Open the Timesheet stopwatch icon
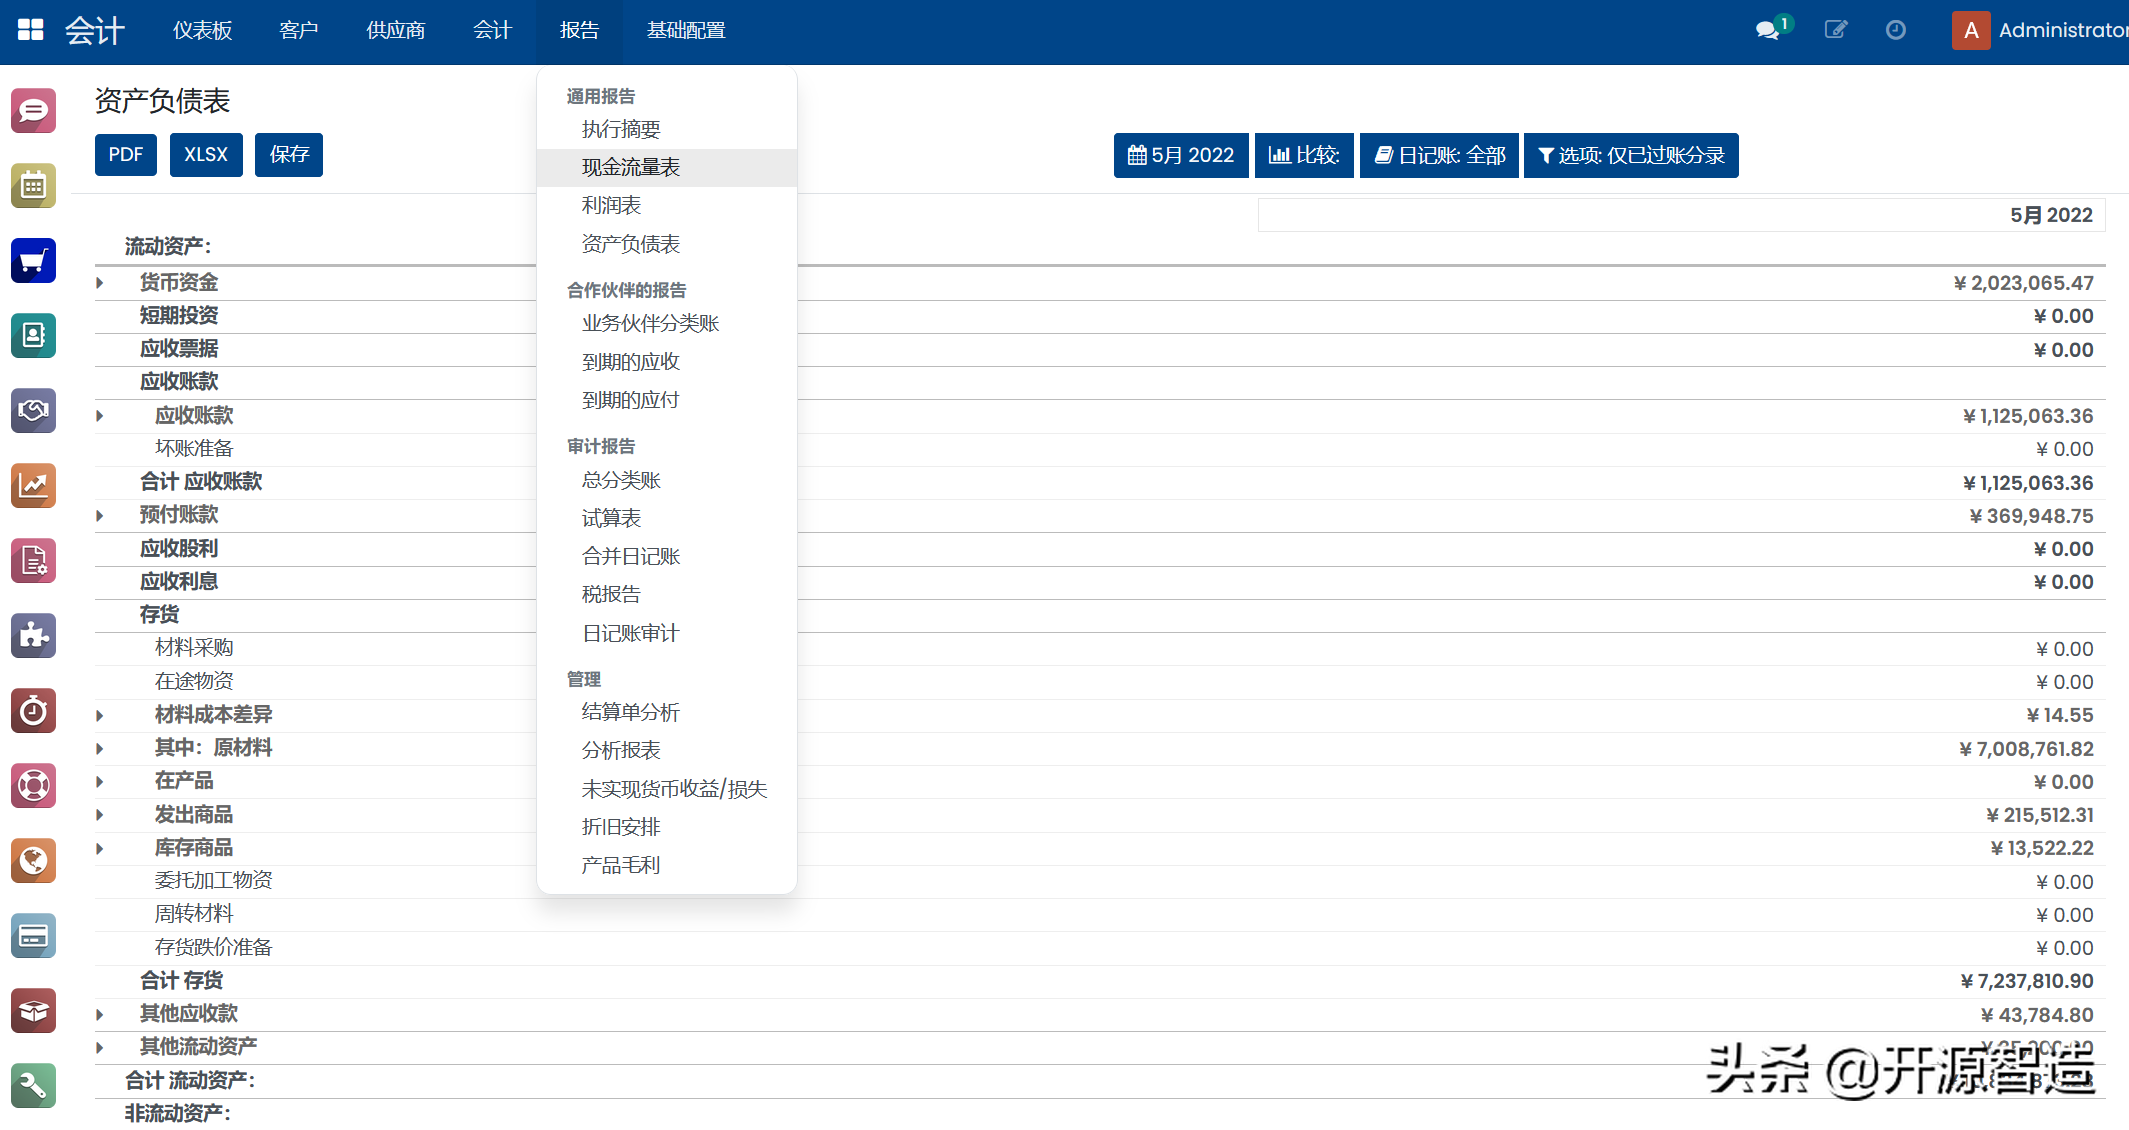2129x1130 pixels. (33, 711)
